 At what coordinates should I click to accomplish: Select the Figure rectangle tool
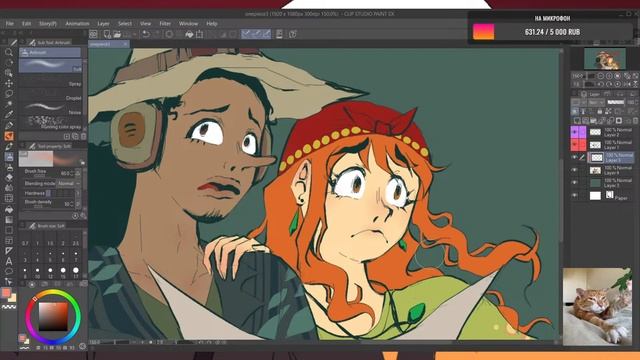click(9, 230)
